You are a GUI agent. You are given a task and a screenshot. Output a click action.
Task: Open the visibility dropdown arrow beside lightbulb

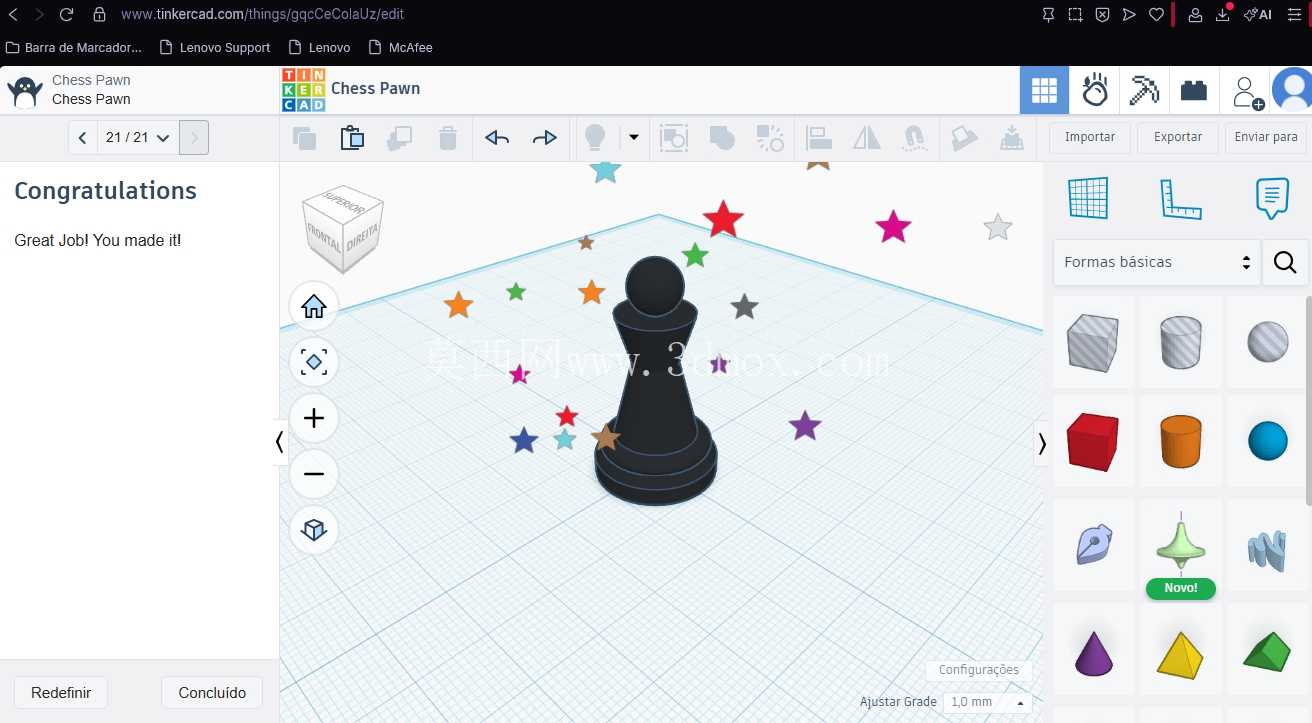(633, 137)
